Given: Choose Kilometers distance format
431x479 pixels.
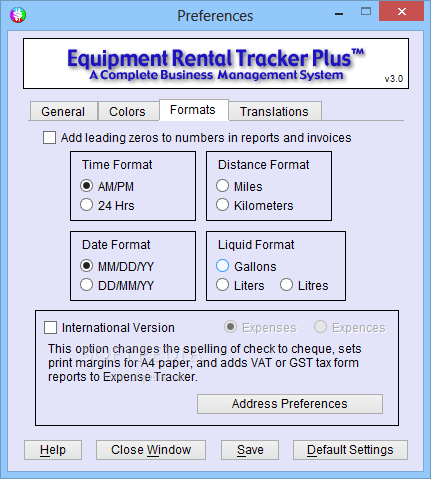Looking at the screenshot, I should [222, 205].
